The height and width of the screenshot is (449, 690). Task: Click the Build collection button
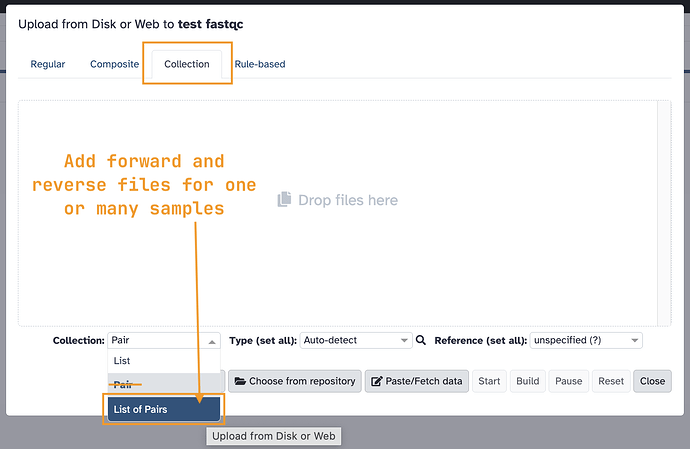(528, 381)
